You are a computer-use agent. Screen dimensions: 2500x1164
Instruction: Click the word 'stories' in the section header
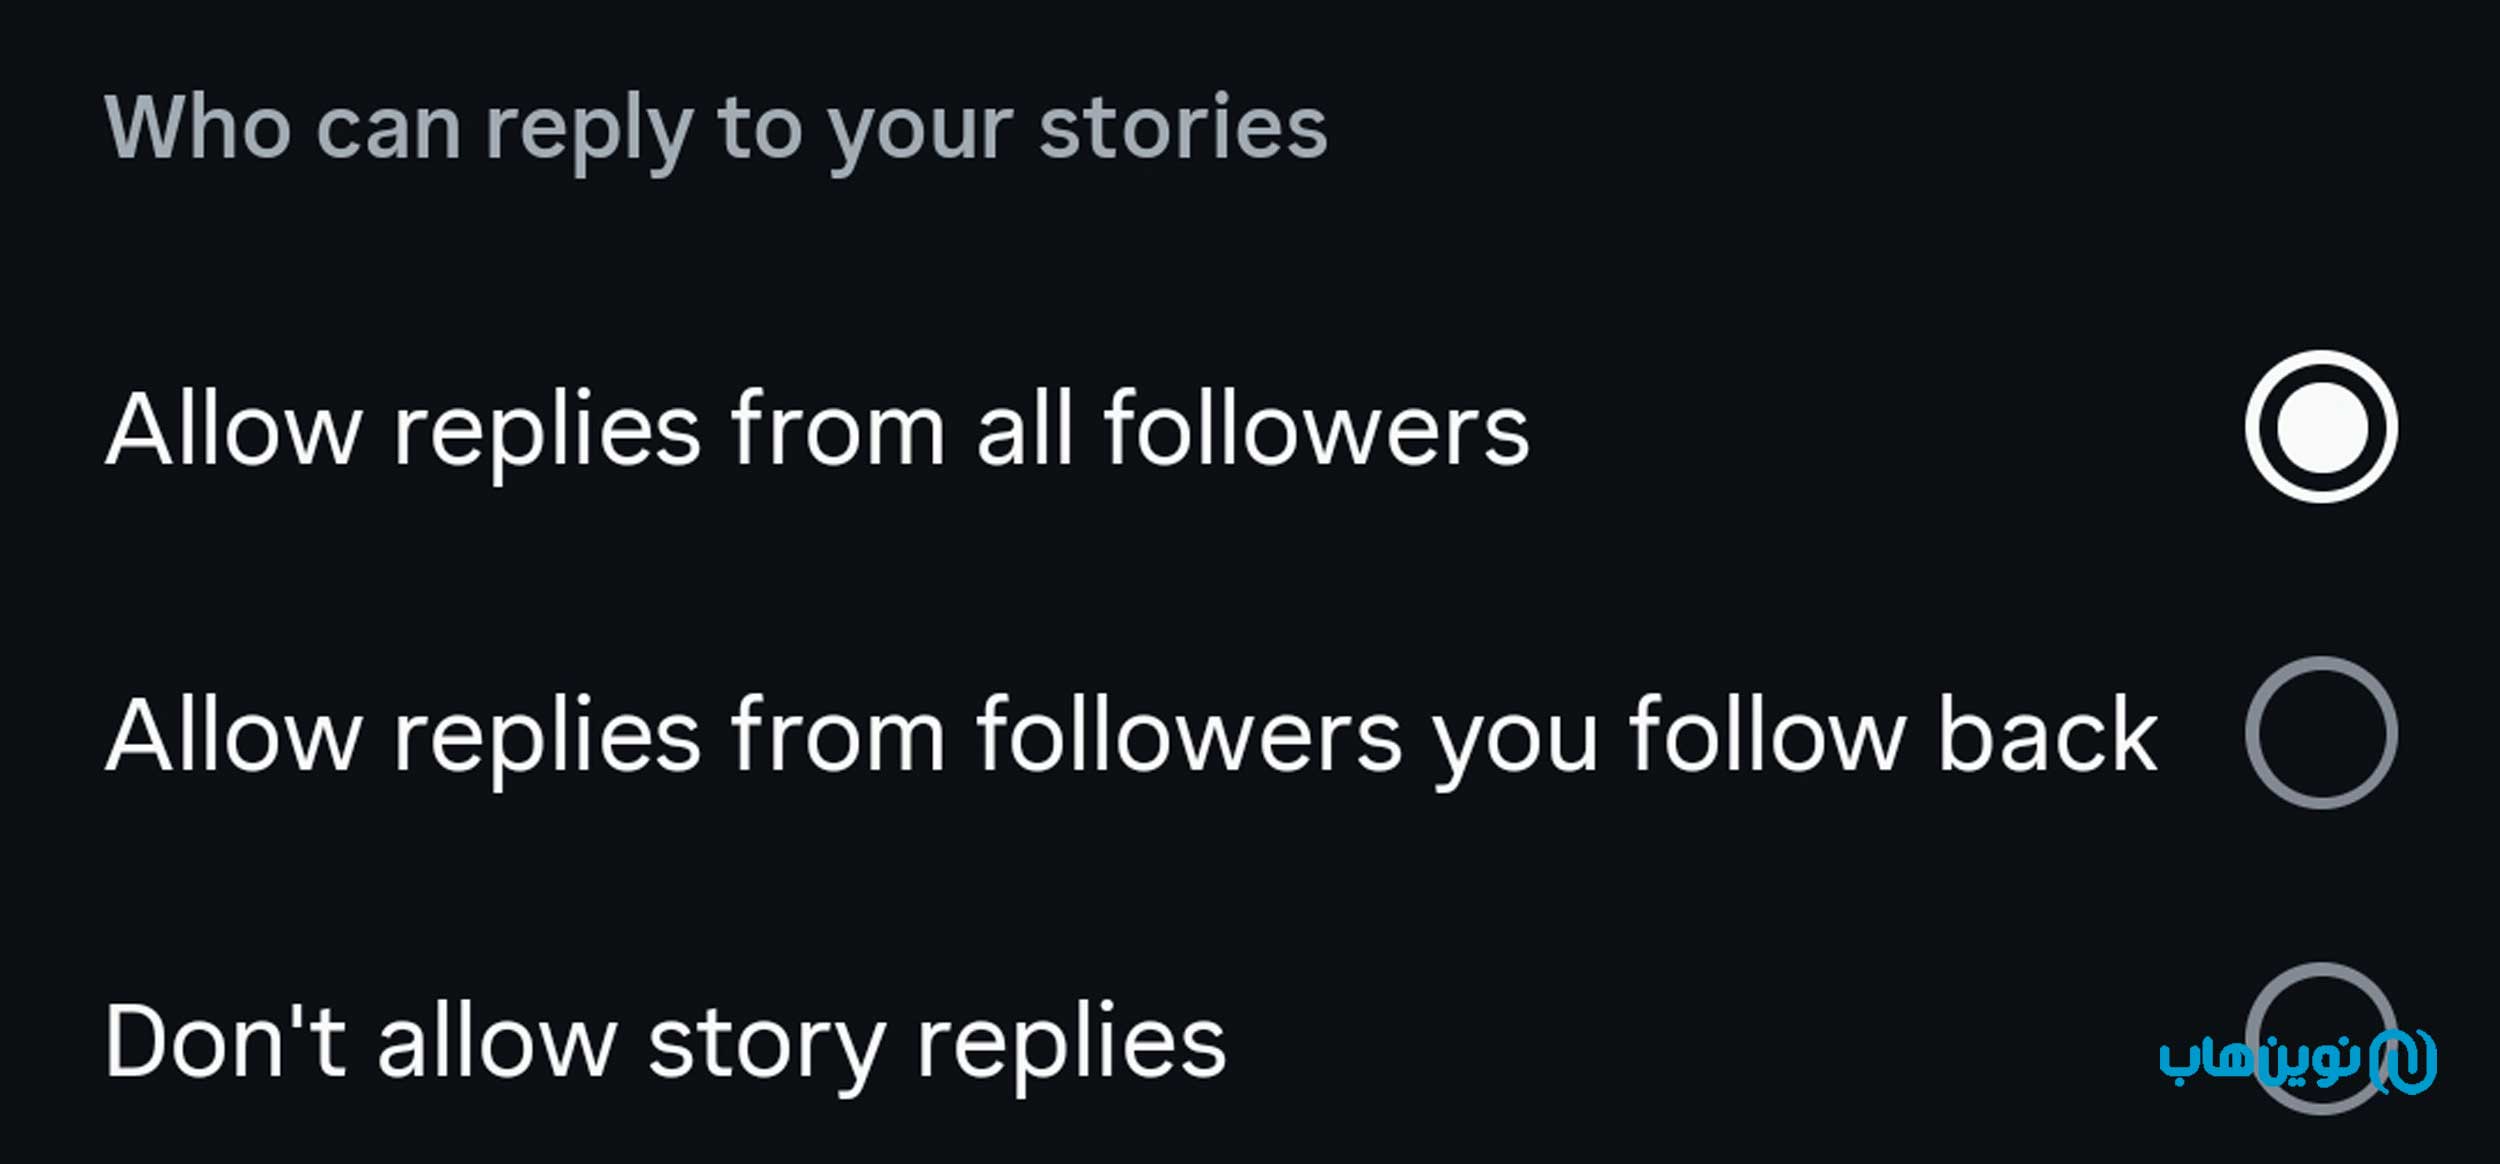pyautogui.click(x=1183, y=128)
